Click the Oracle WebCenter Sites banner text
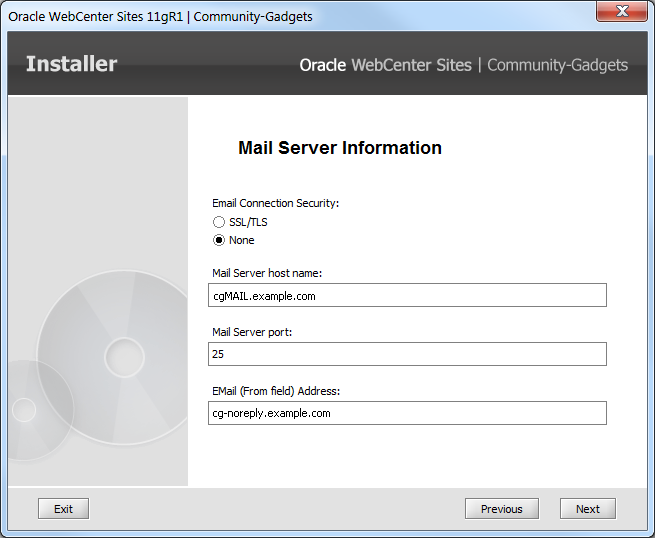Screen dimensions: 655x538 (386, 65)
